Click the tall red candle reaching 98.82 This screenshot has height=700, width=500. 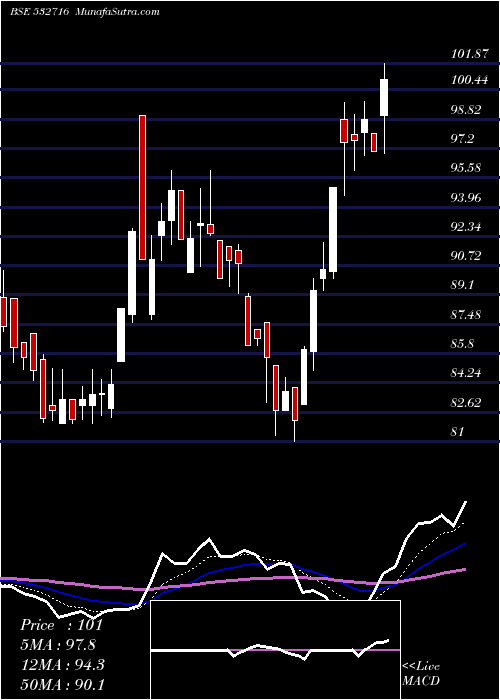tap(142, 187)
